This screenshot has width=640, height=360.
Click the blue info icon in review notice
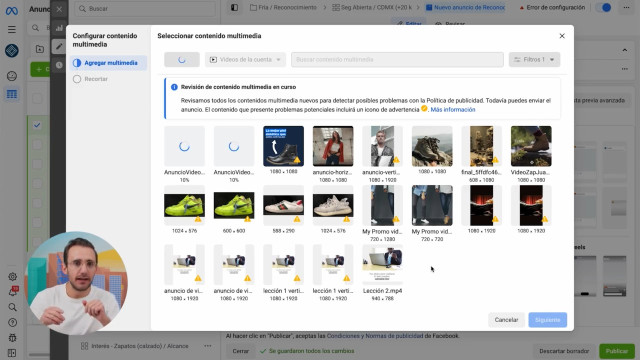(x=174, y=87)
